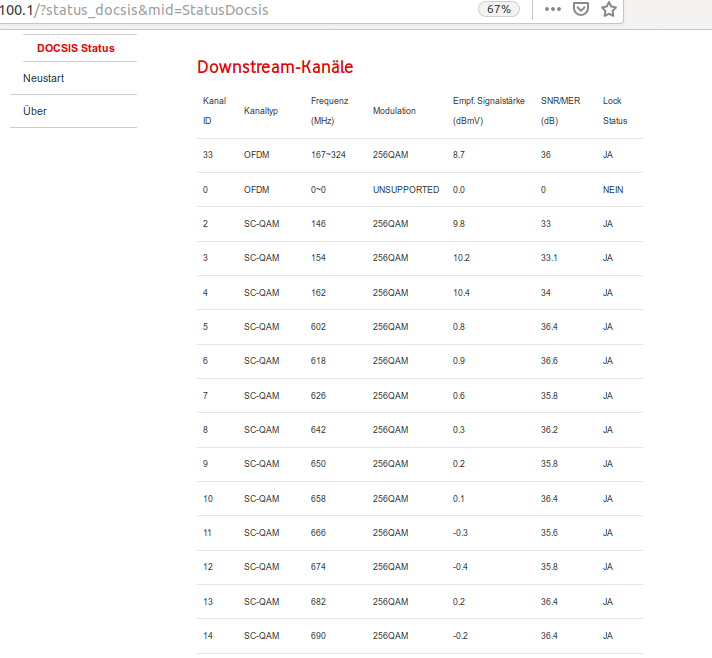Open the Neustart menu item

[44, 78]
